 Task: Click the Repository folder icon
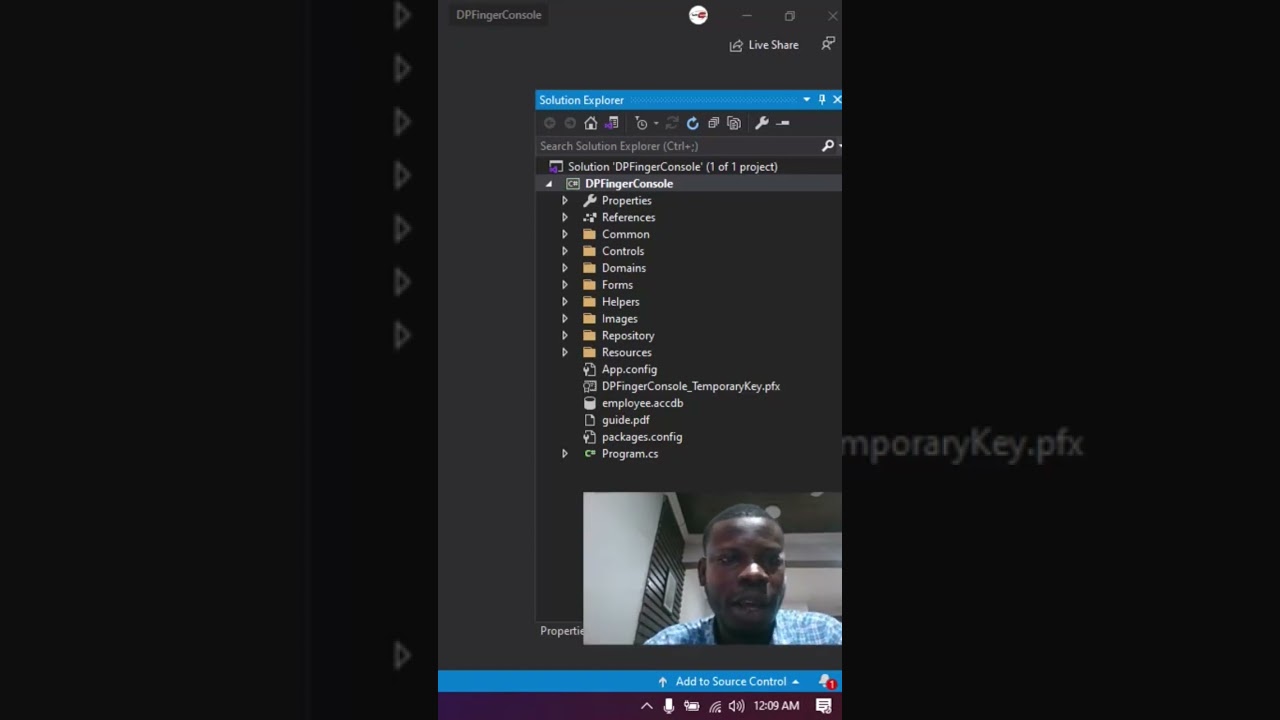tap(590, 336)
